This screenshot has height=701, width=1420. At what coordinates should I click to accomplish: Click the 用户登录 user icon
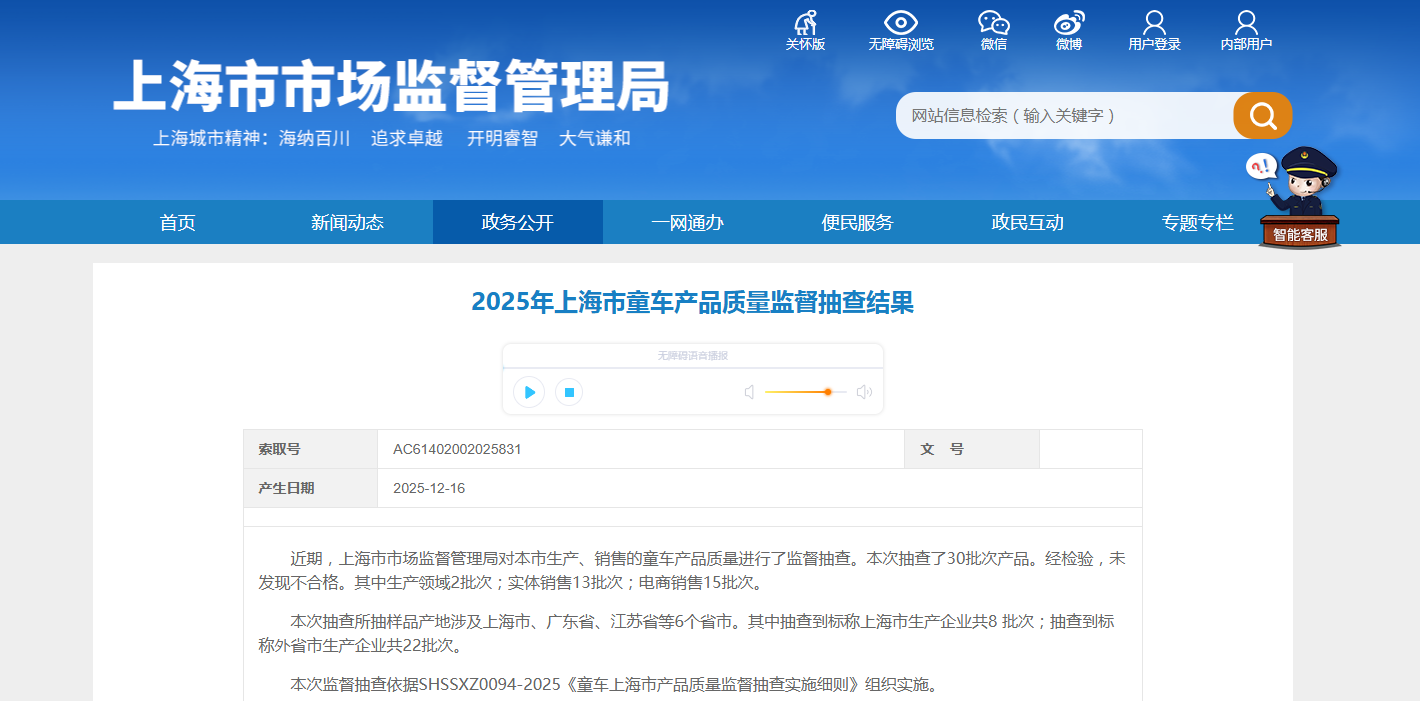click(1154, 23)
